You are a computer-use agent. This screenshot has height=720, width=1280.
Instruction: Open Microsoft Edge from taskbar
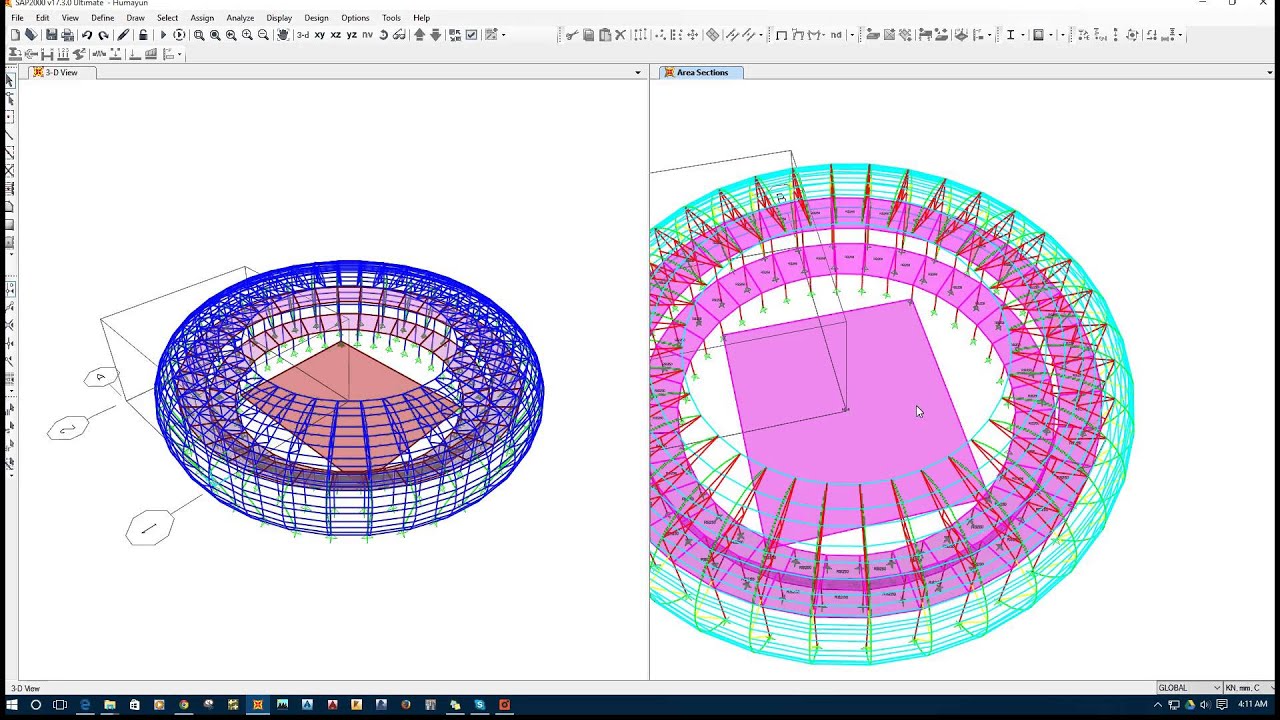pyautogui.click(x=85, y=705)
